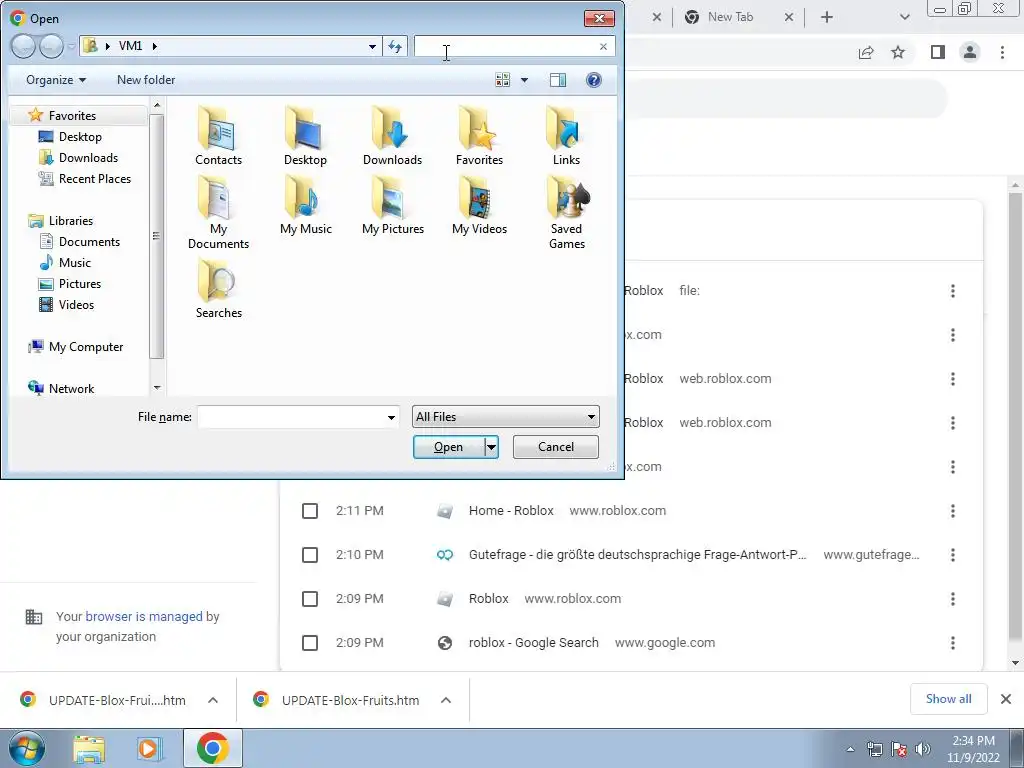Expand options for first UPDATE-Blox-Frui download
Screen dimensions: 1024x768
(213, 700)
